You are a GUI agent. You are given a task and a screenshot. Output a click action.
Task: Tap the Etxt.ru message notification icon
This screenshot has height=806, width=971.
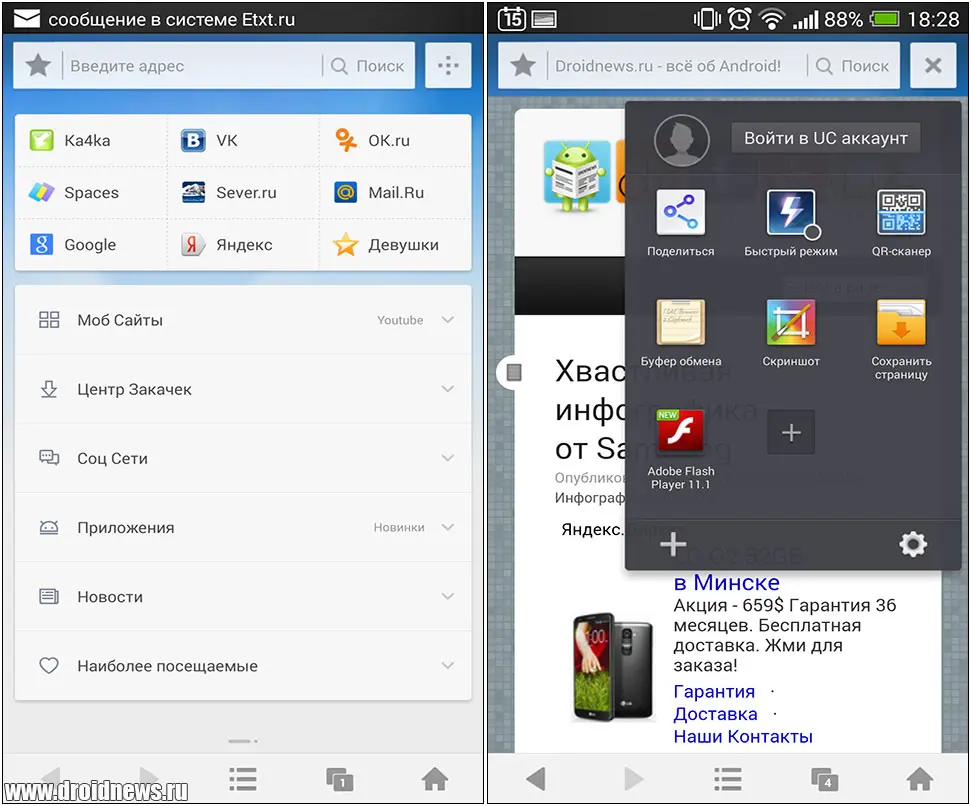[27, 19]
